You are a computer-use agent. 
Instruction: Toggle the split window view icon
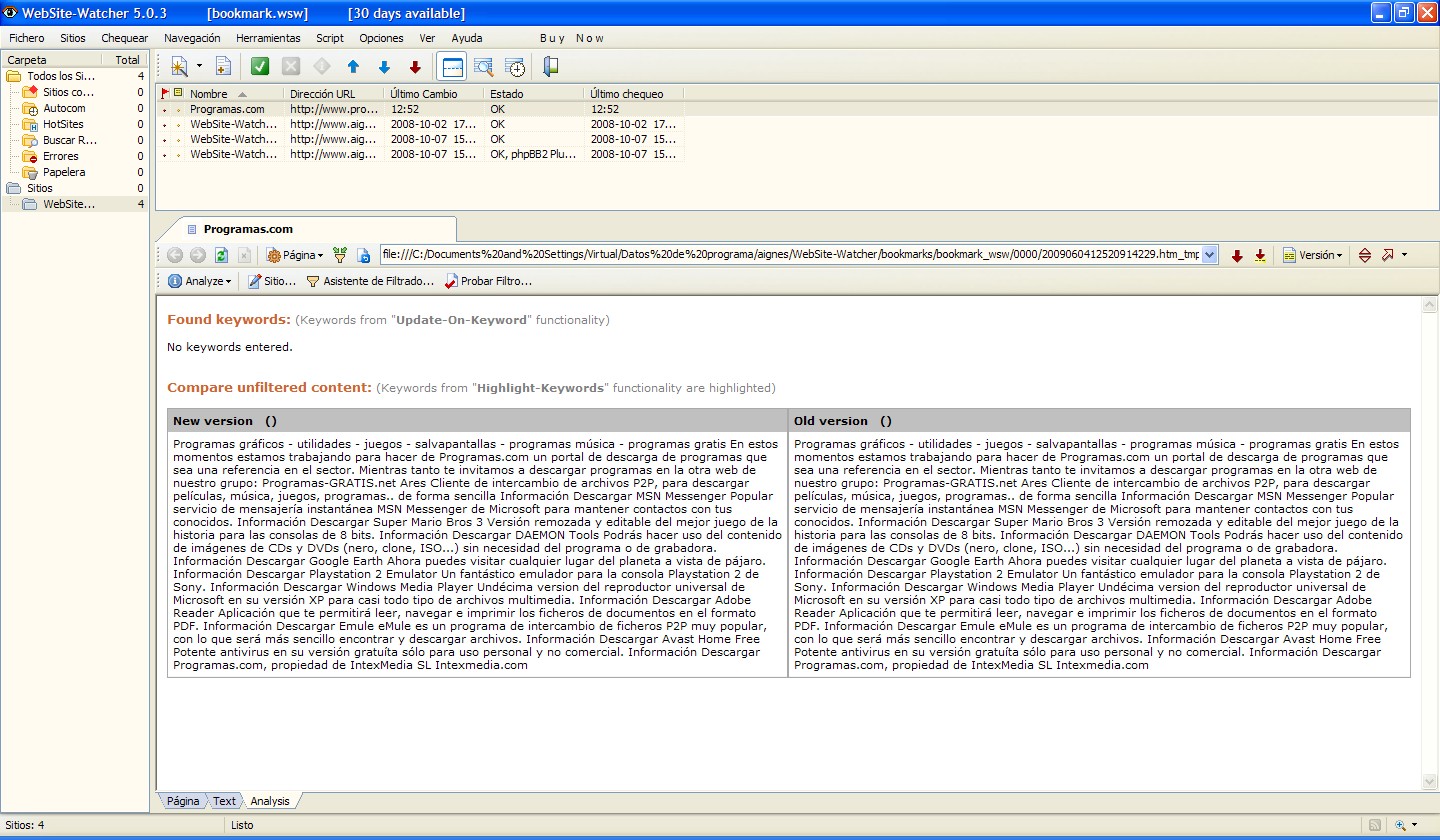pyautogui.click(x=452, y=67)
